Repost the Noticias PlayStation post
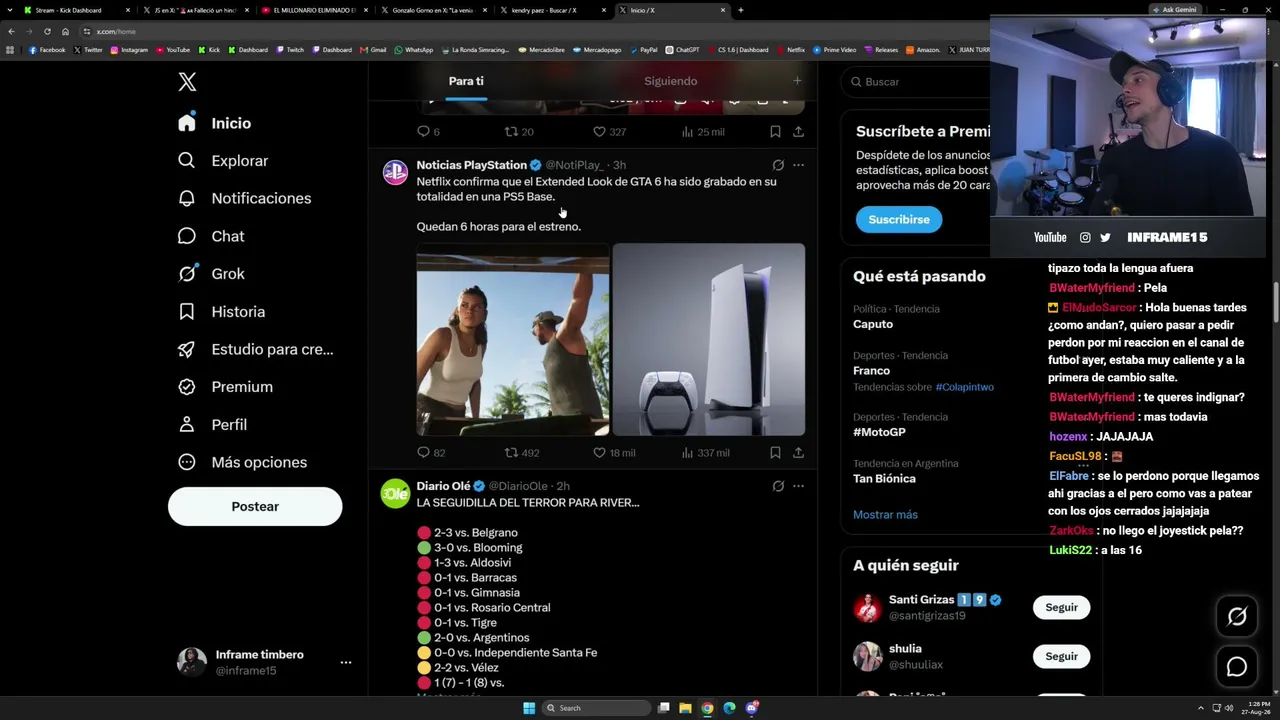The width and height of the screenshot is (1280, 720). (511, 453)
